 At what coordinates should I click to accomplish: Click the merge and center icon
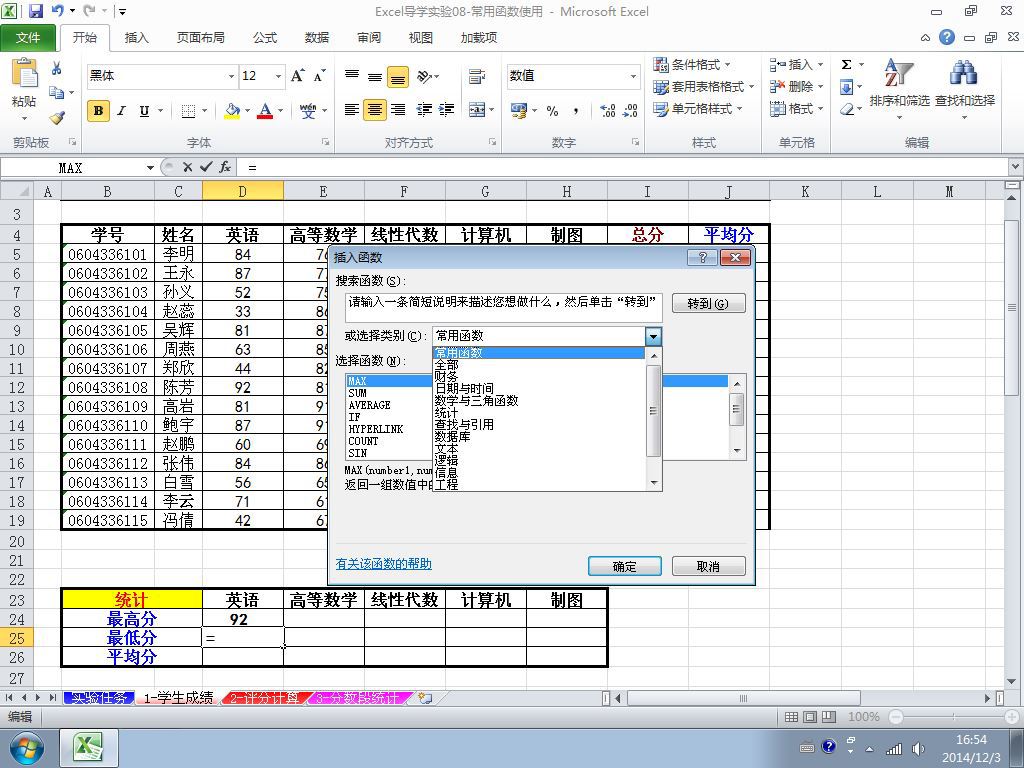point(477,110)
